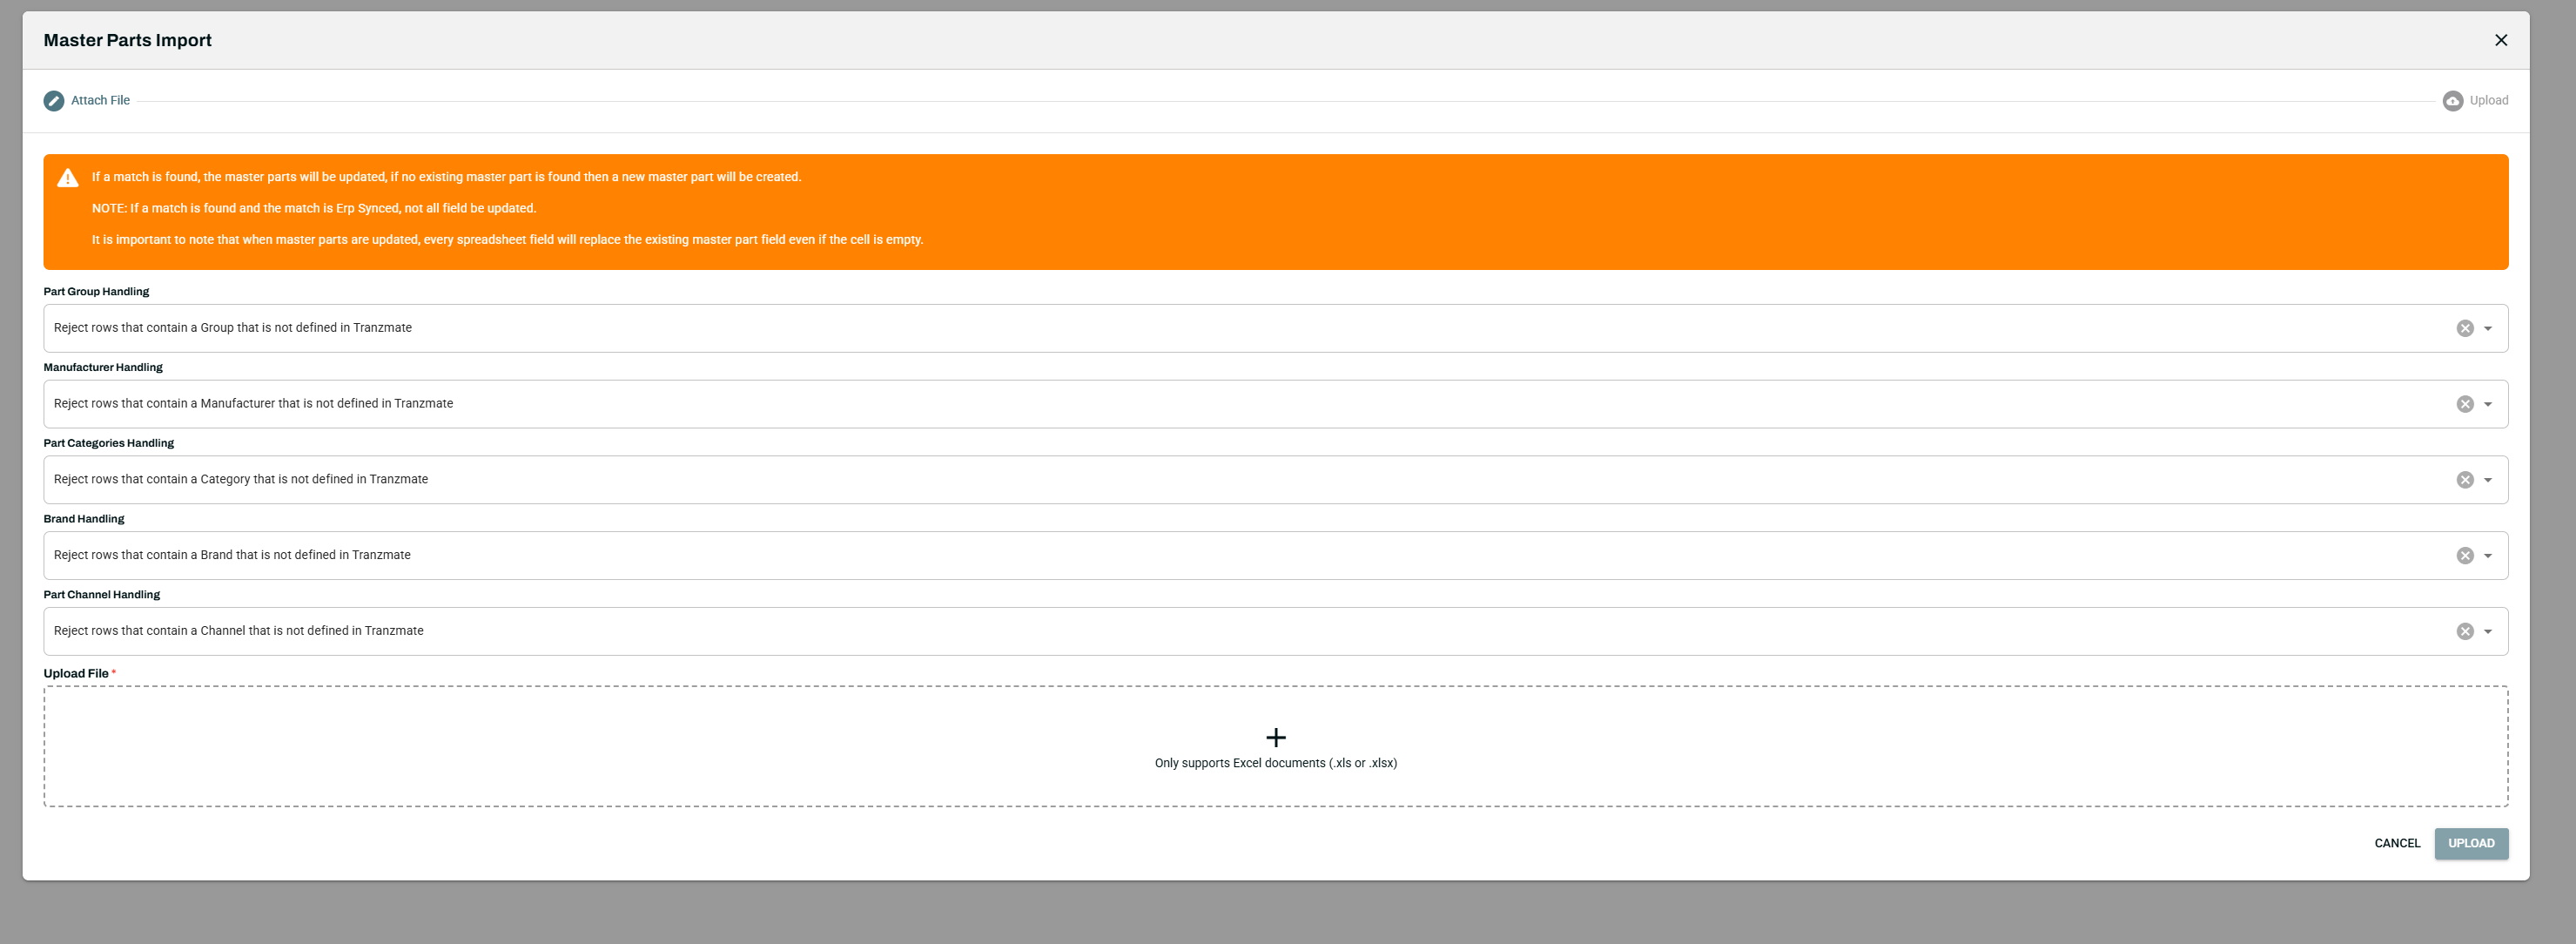Click the 'Part Categories Handling' label

[x=108, y=443]
